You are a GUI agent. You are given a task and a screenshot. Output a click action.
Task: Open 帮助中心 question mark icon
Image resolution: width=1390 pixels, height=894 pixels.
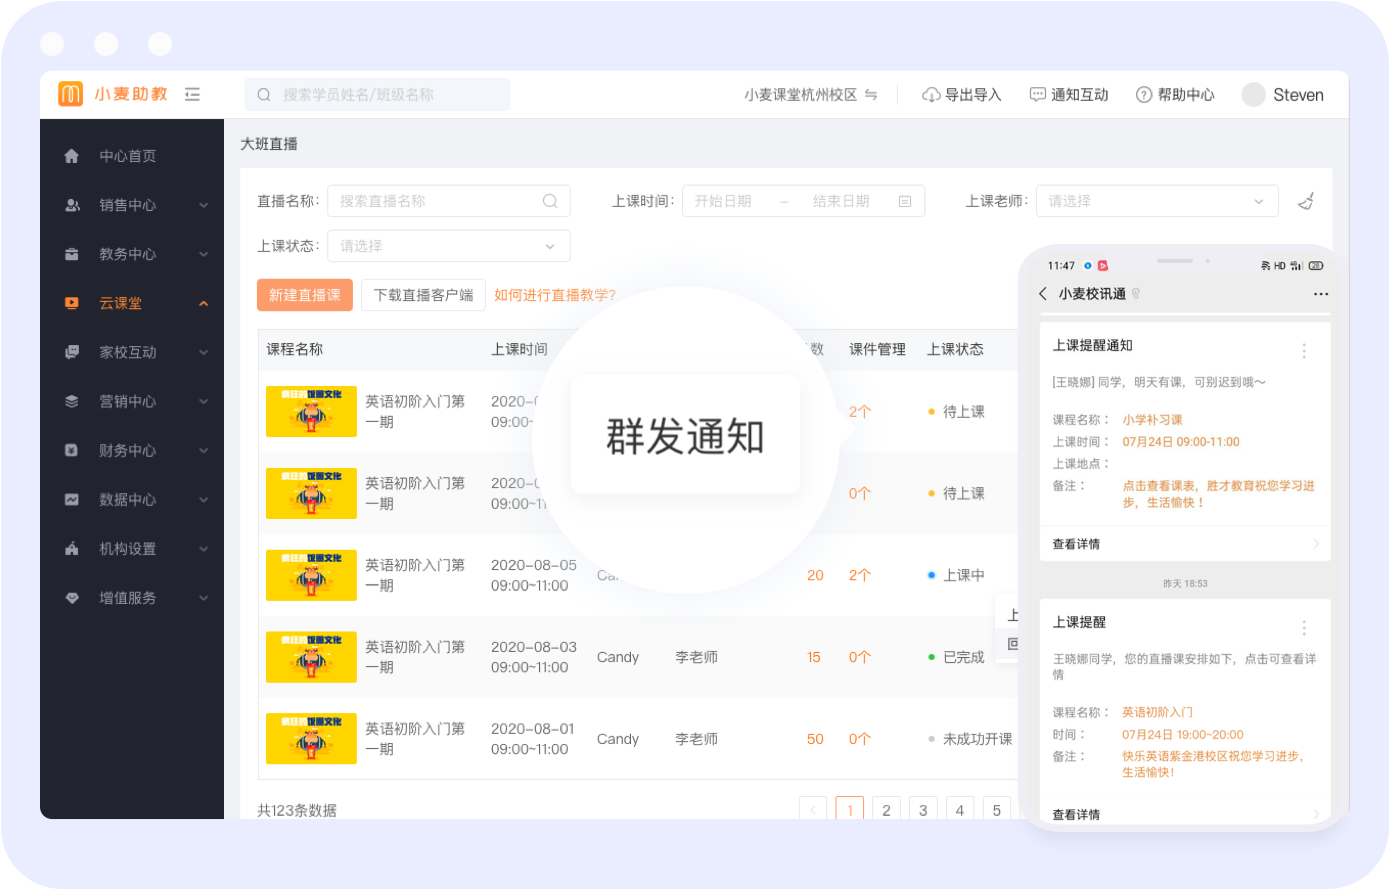tap(1144, 95)
